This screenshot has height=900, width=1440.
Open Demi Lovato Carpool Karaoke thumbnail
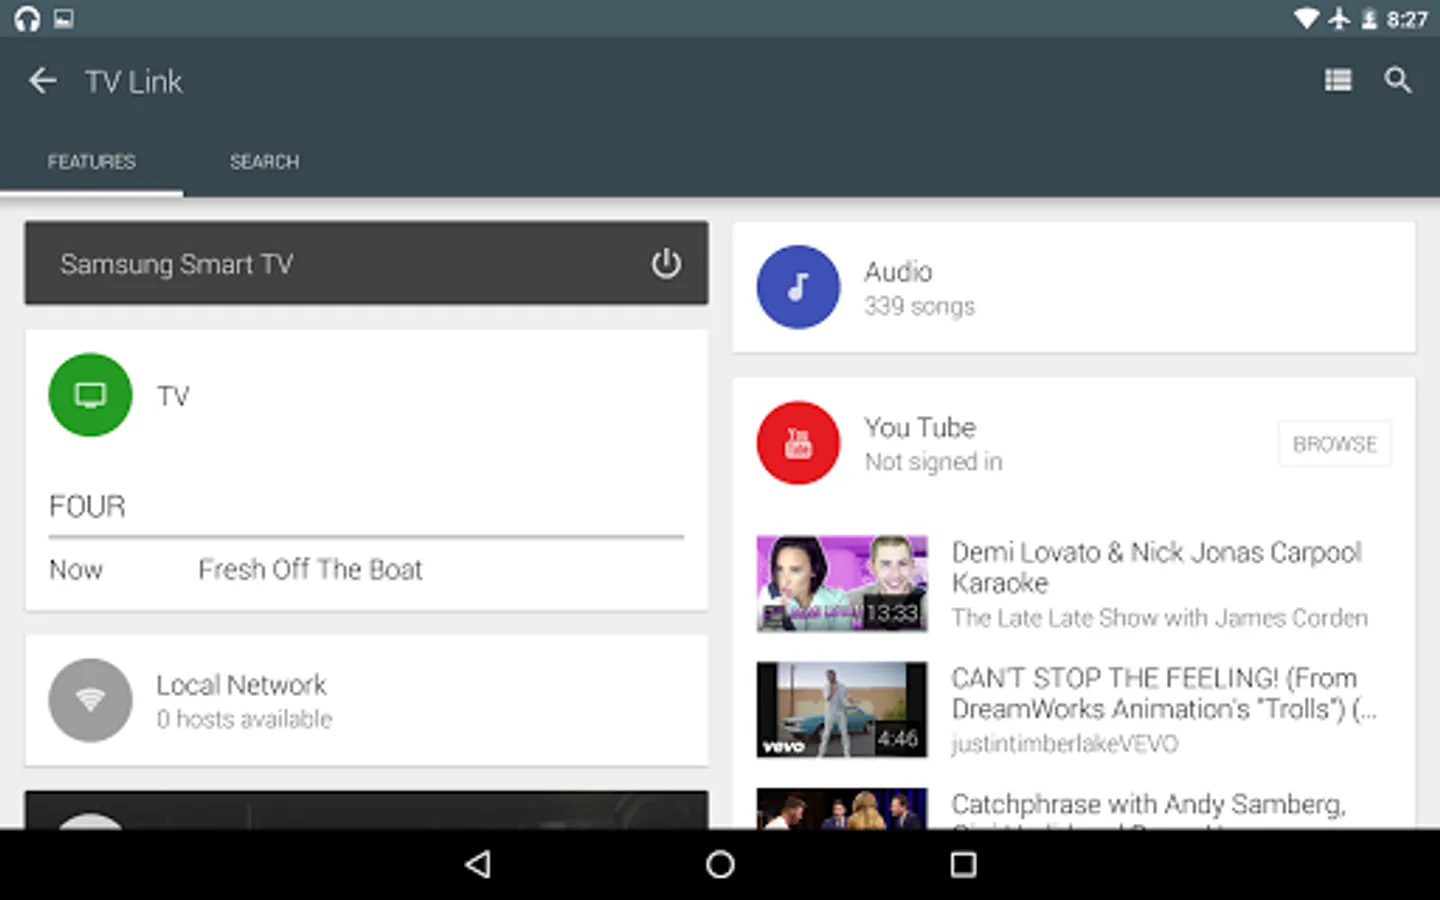(x=842, y=584)
